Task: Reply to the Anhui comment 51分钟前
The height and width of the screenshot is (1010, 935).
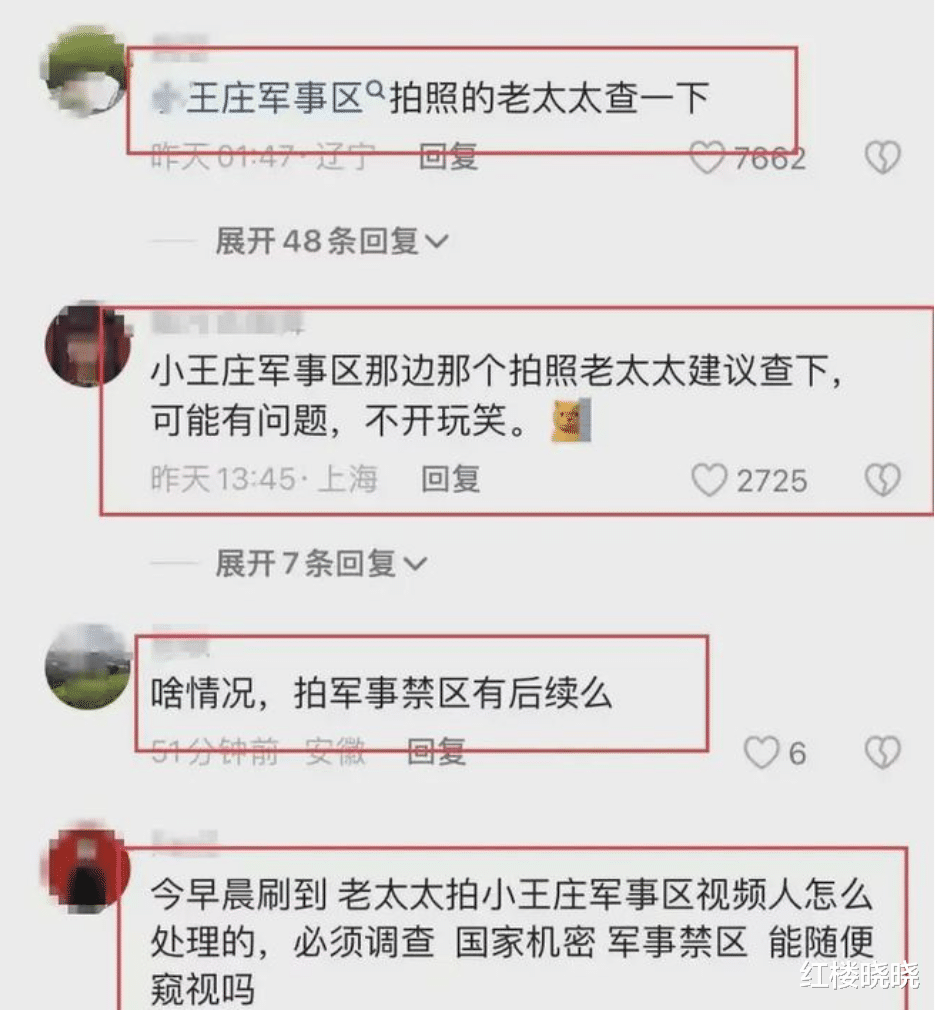Action: 437,752
